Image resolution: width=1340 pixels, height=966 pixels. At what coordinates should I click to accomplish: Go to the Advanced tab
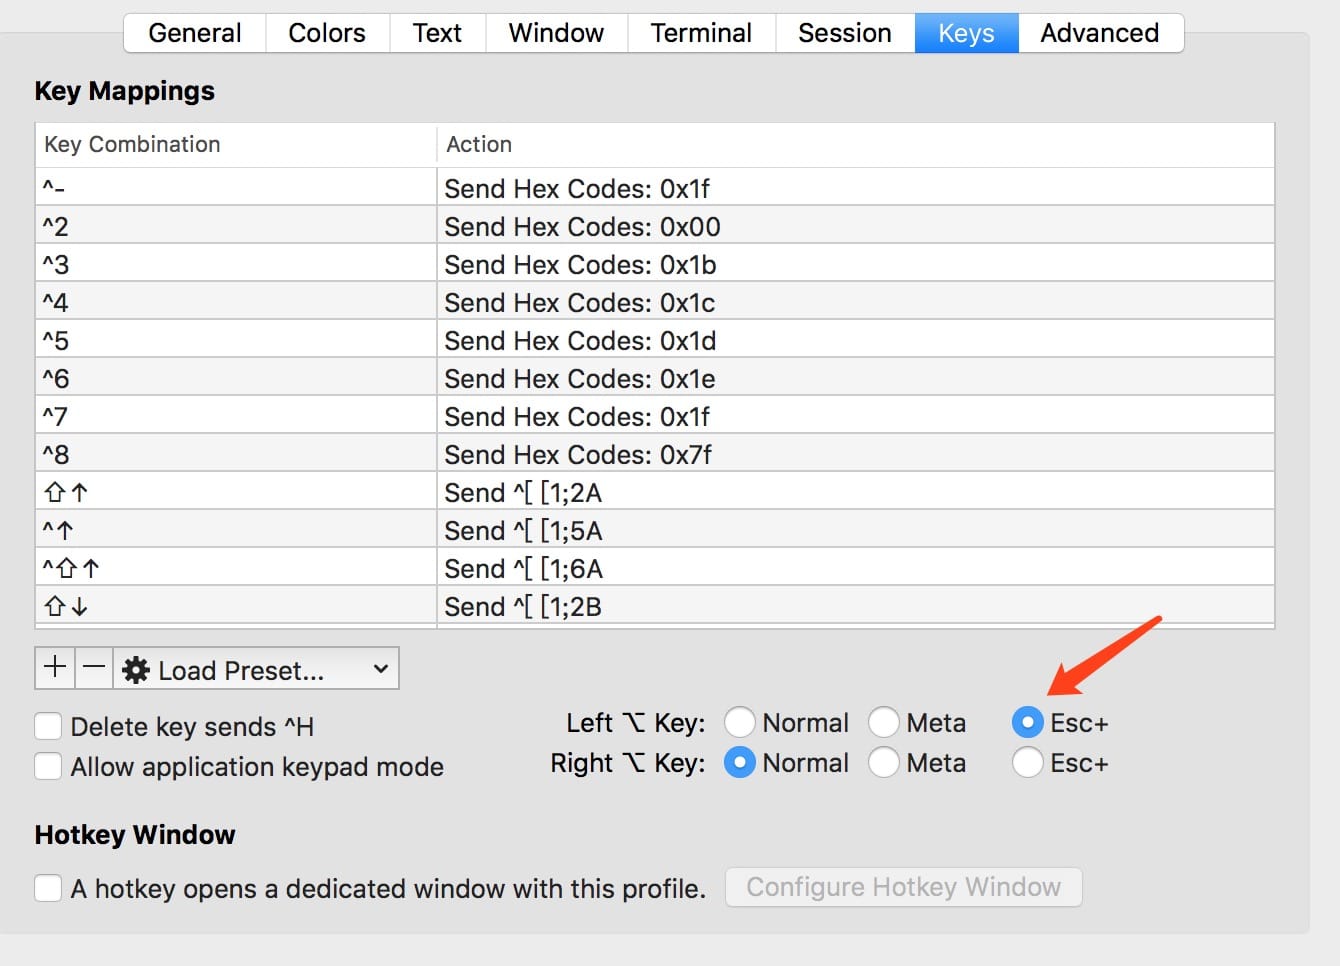click(1100, 33)
